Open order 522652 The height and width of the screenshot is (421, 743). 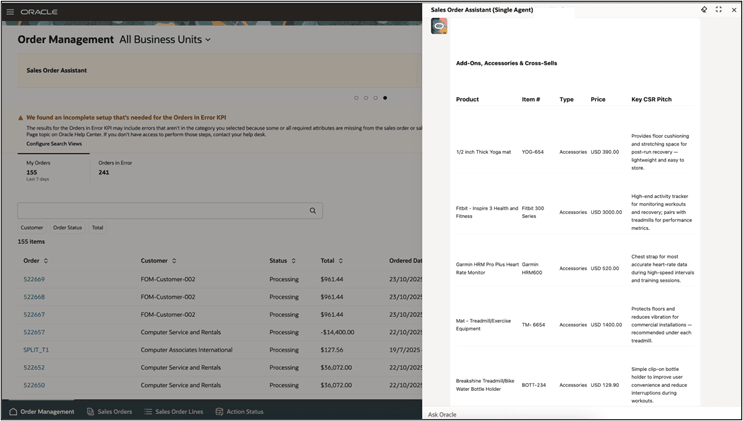(x=34, y=367)
